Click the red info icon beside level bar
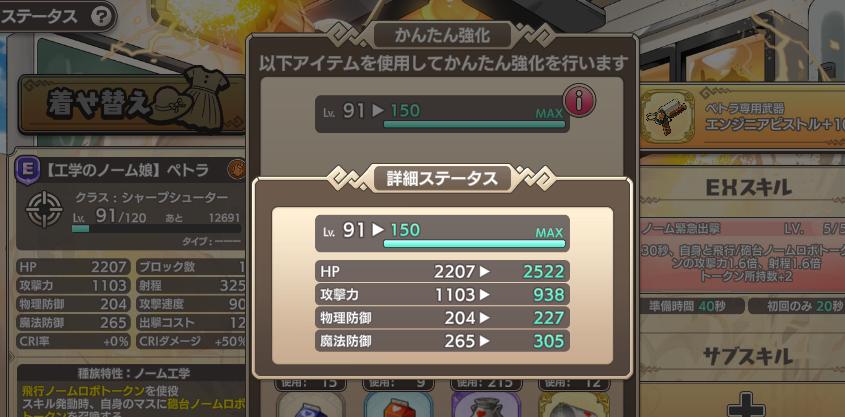 pyautogui.click(x=579, y=101)
